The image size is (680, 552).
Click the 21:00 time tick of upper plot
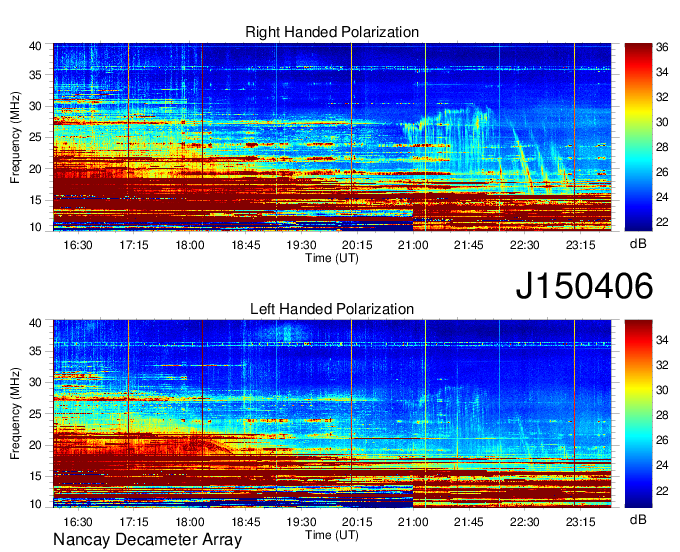(413, 245)
